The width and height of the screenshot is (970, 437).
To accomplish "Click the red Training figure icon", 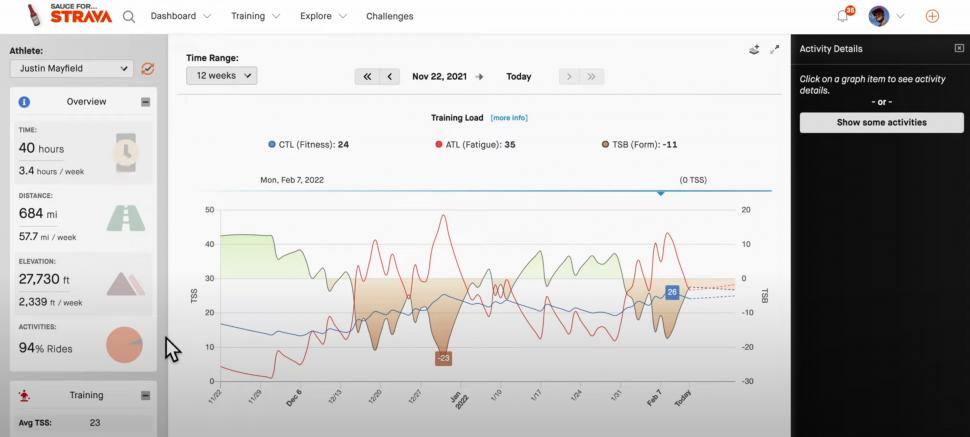I will 25,395.
